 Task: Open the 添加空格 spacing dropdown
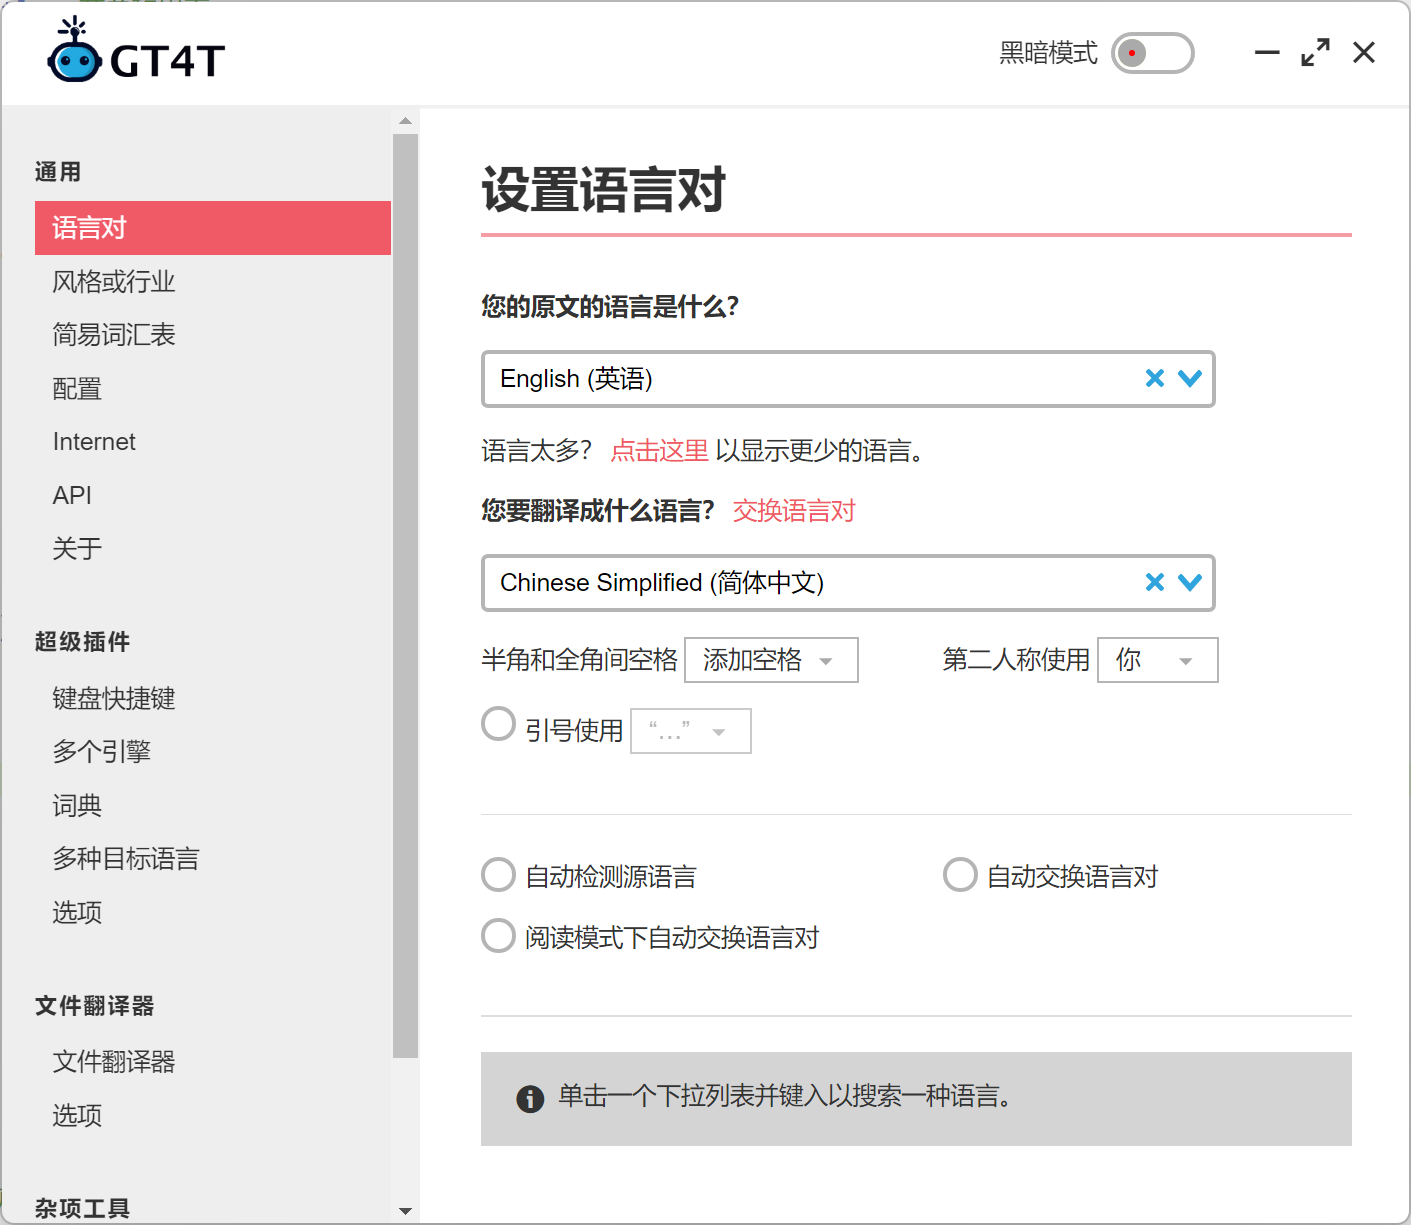770,660
